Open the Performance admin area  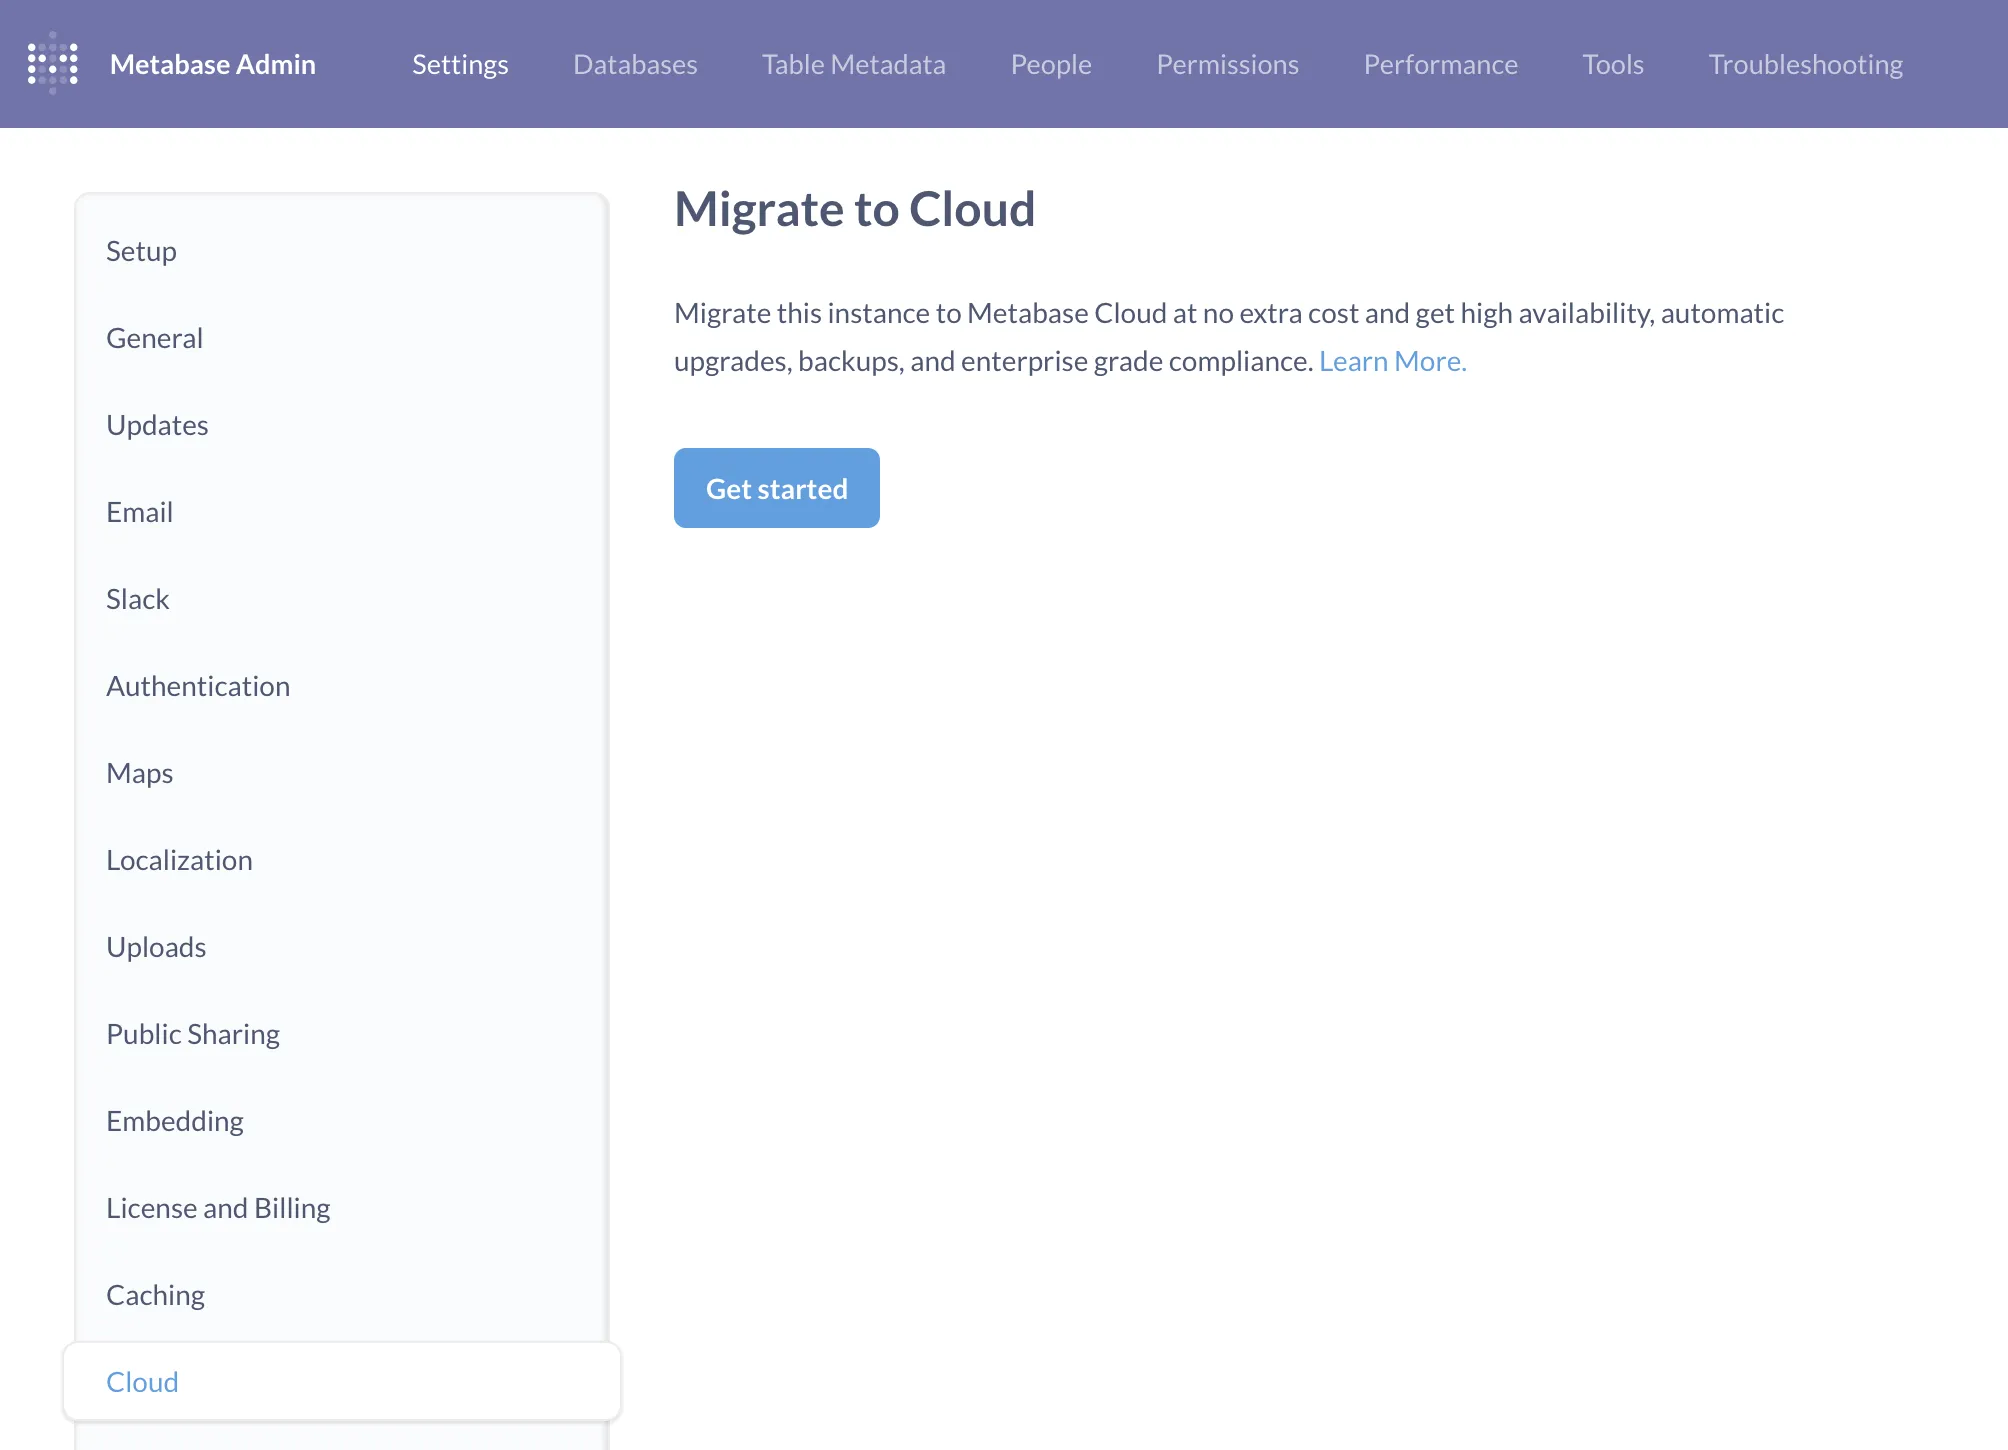pos(1440,64)
